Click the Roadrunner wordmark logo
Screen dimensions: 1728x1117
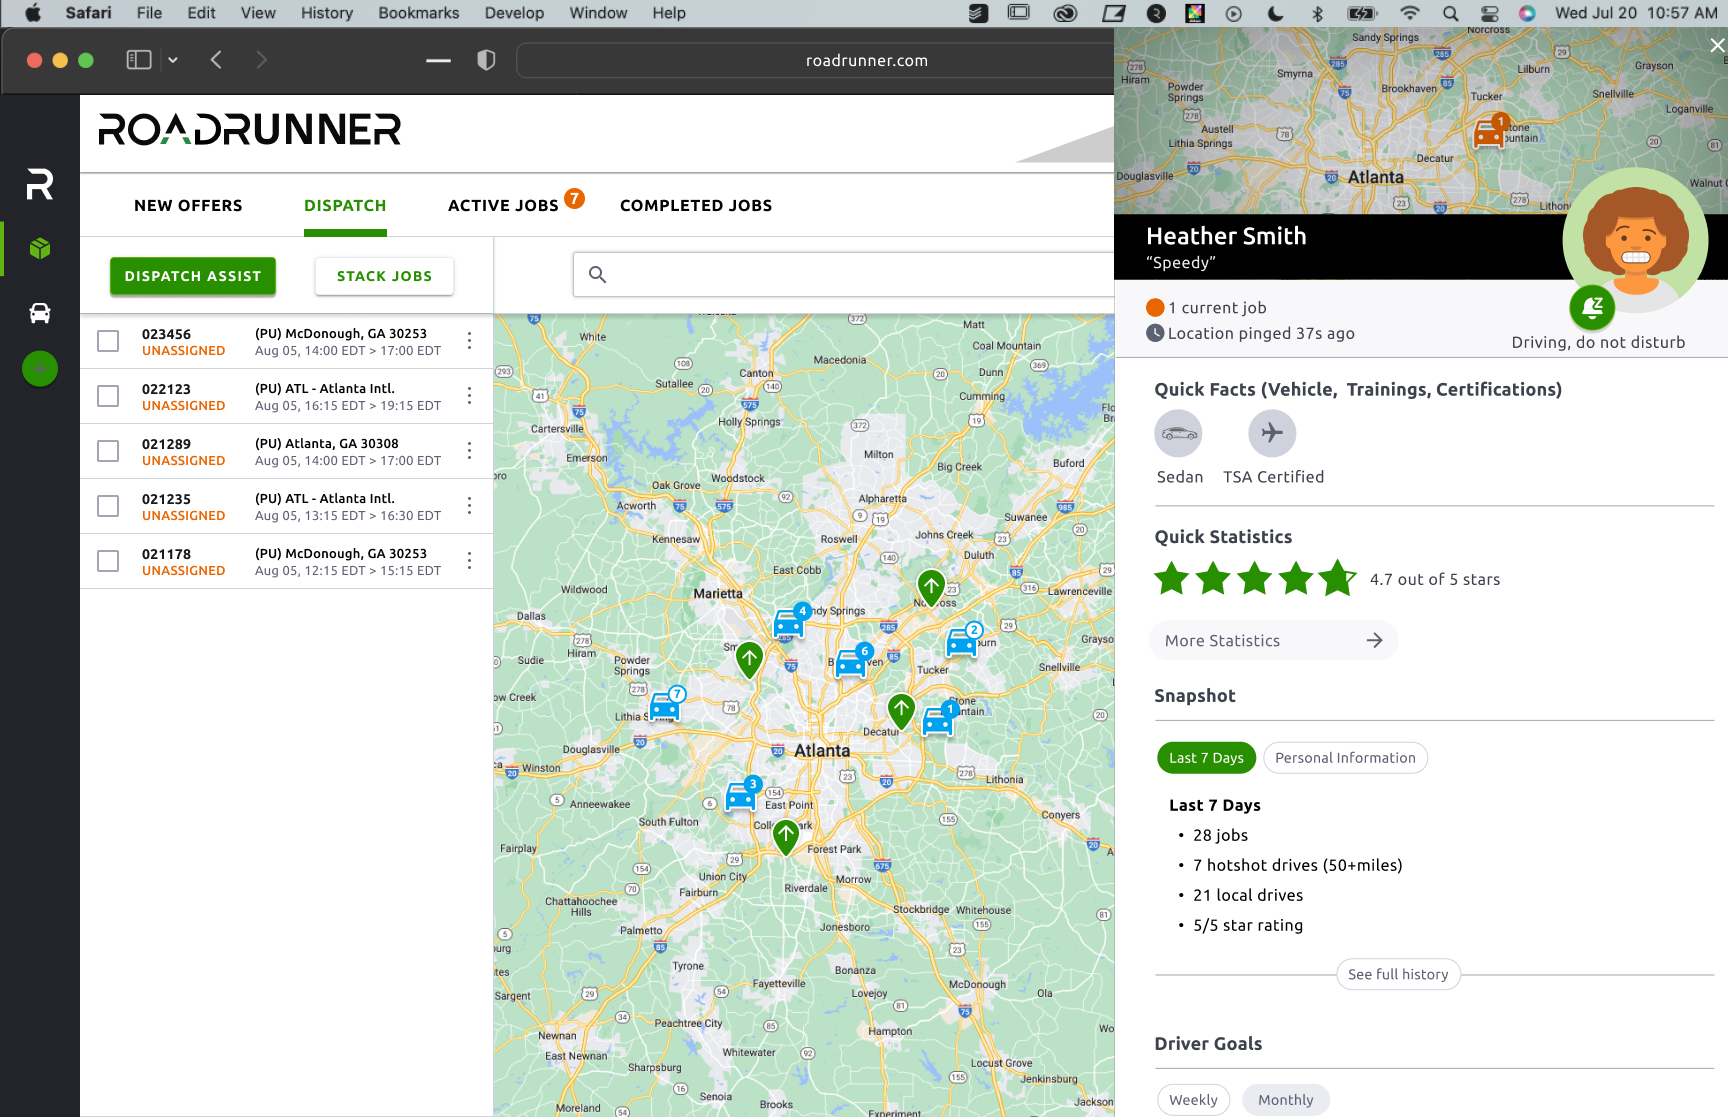[250, 130]
